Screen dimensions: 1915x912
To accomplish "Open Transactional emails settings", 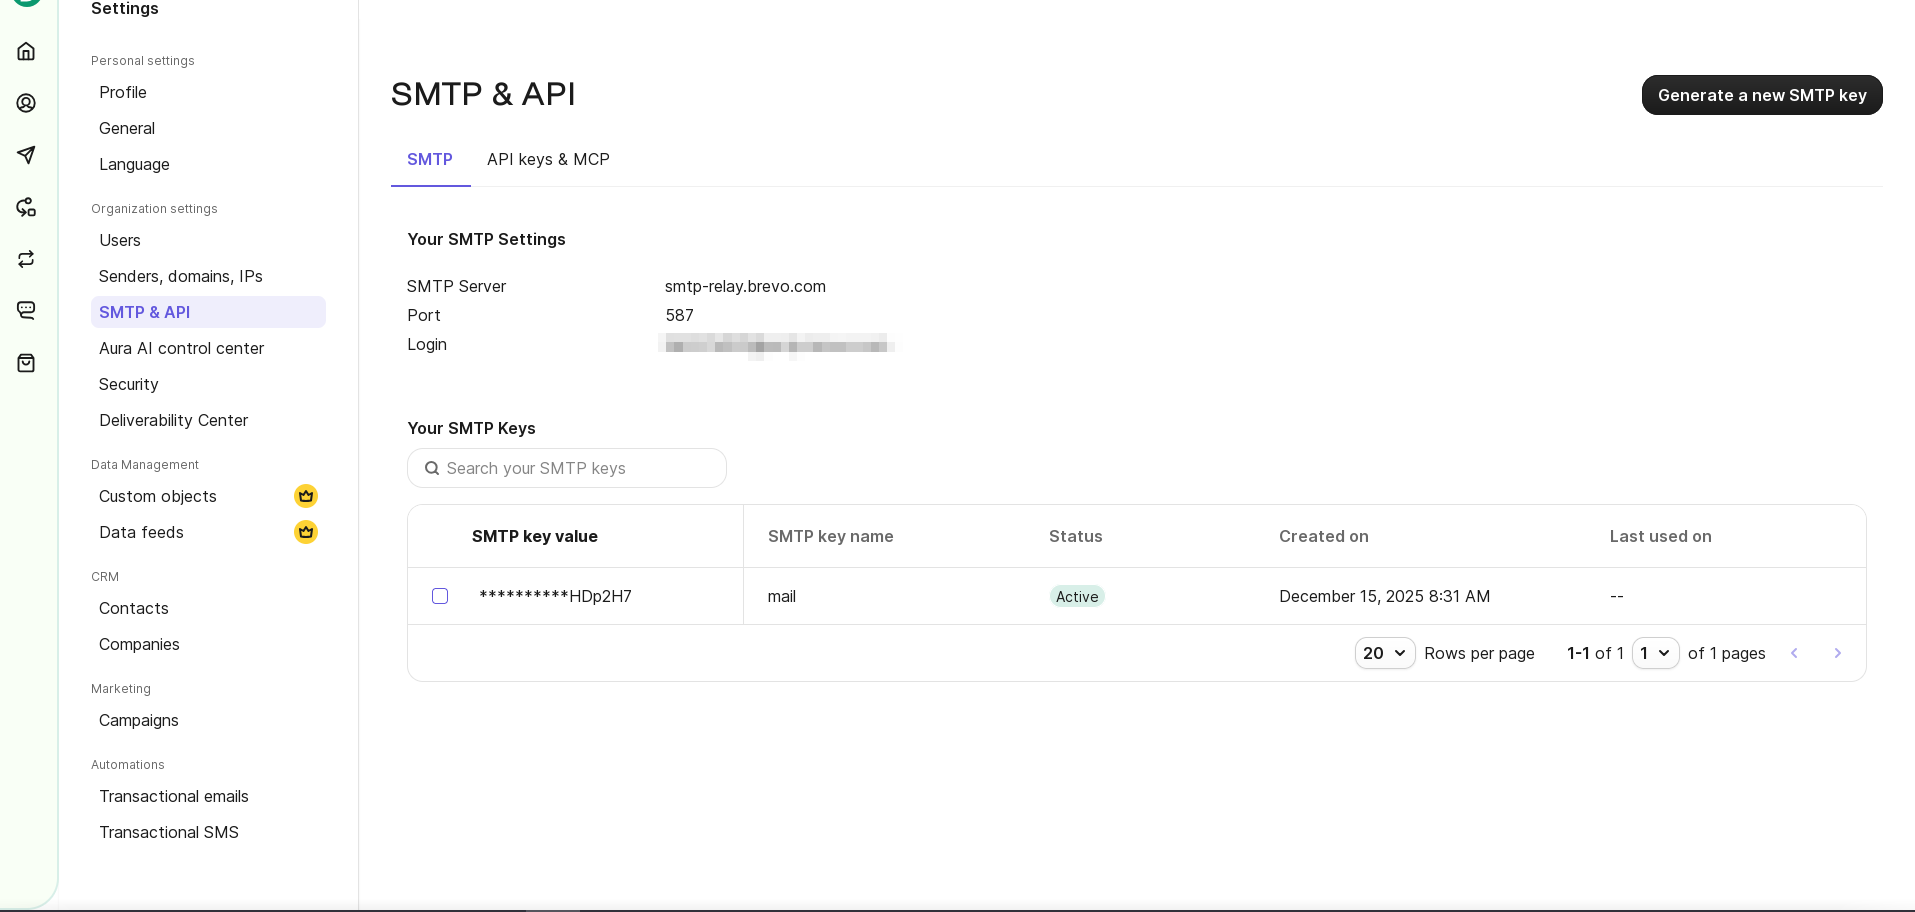I will (x=174, y=796).
